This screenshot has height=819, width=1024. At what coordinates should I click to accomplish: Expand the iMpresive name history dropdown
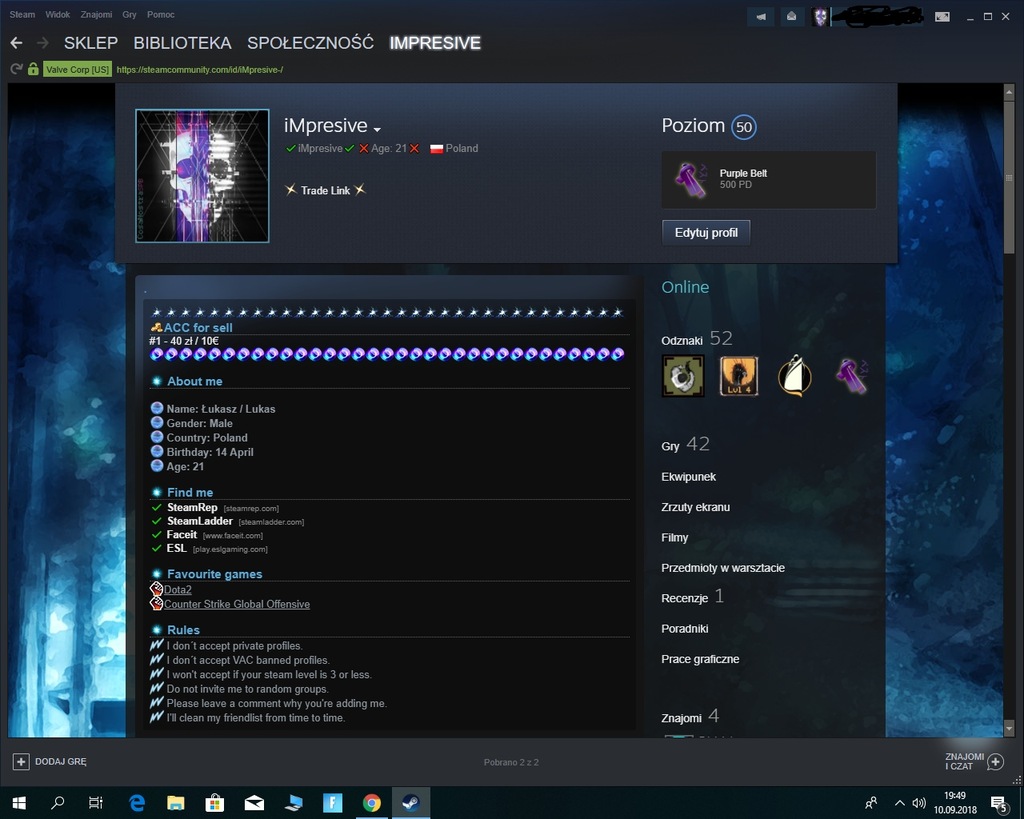377,129
